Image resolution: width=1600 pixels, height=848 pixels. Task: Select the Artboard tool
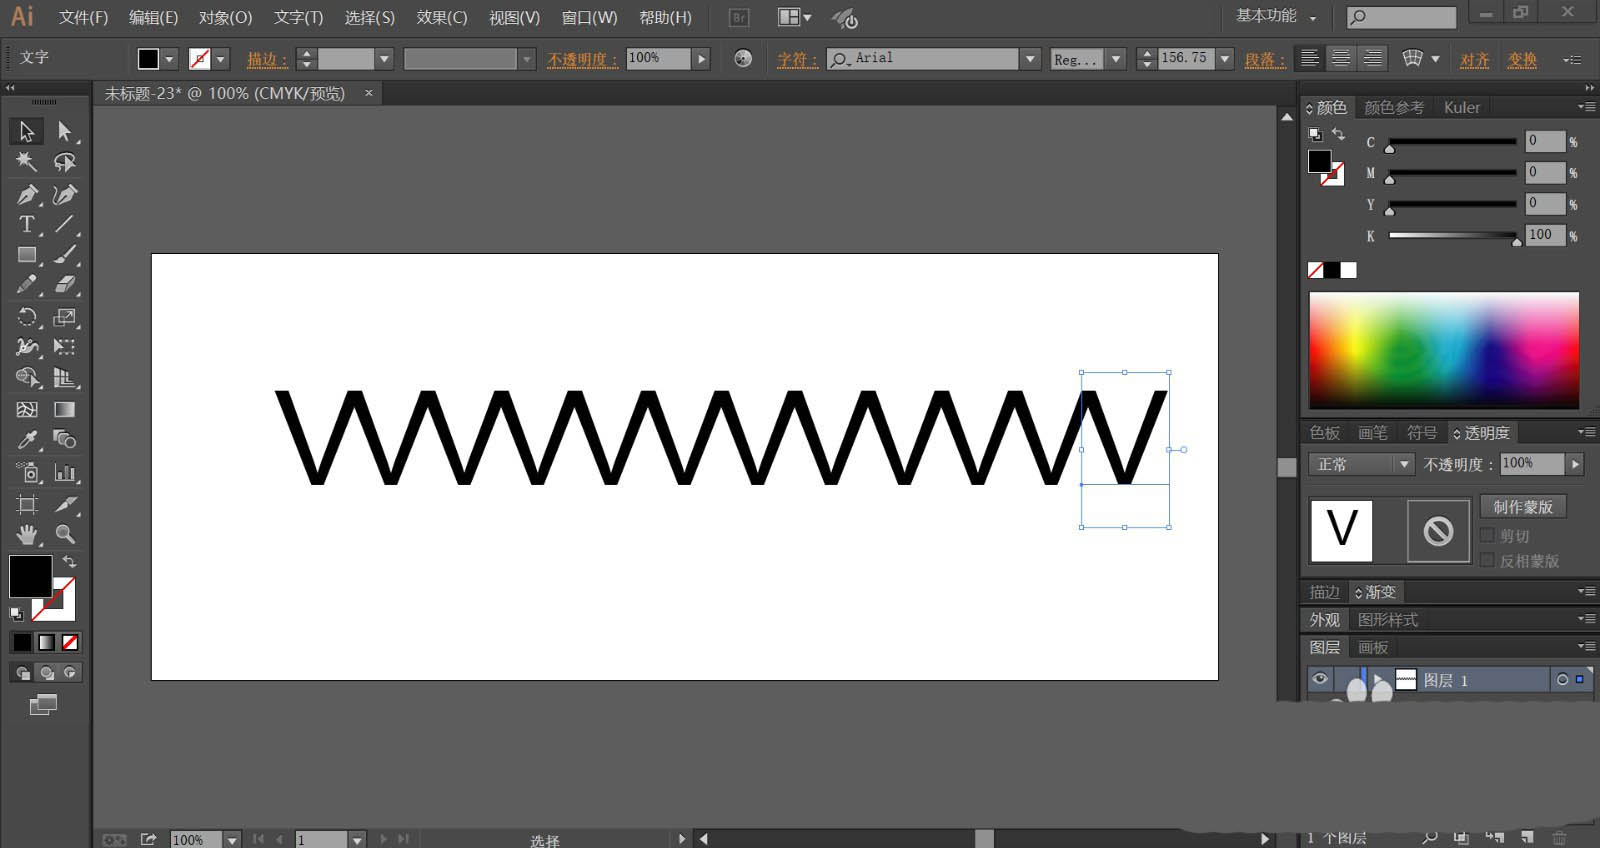(x=27, y=504)
